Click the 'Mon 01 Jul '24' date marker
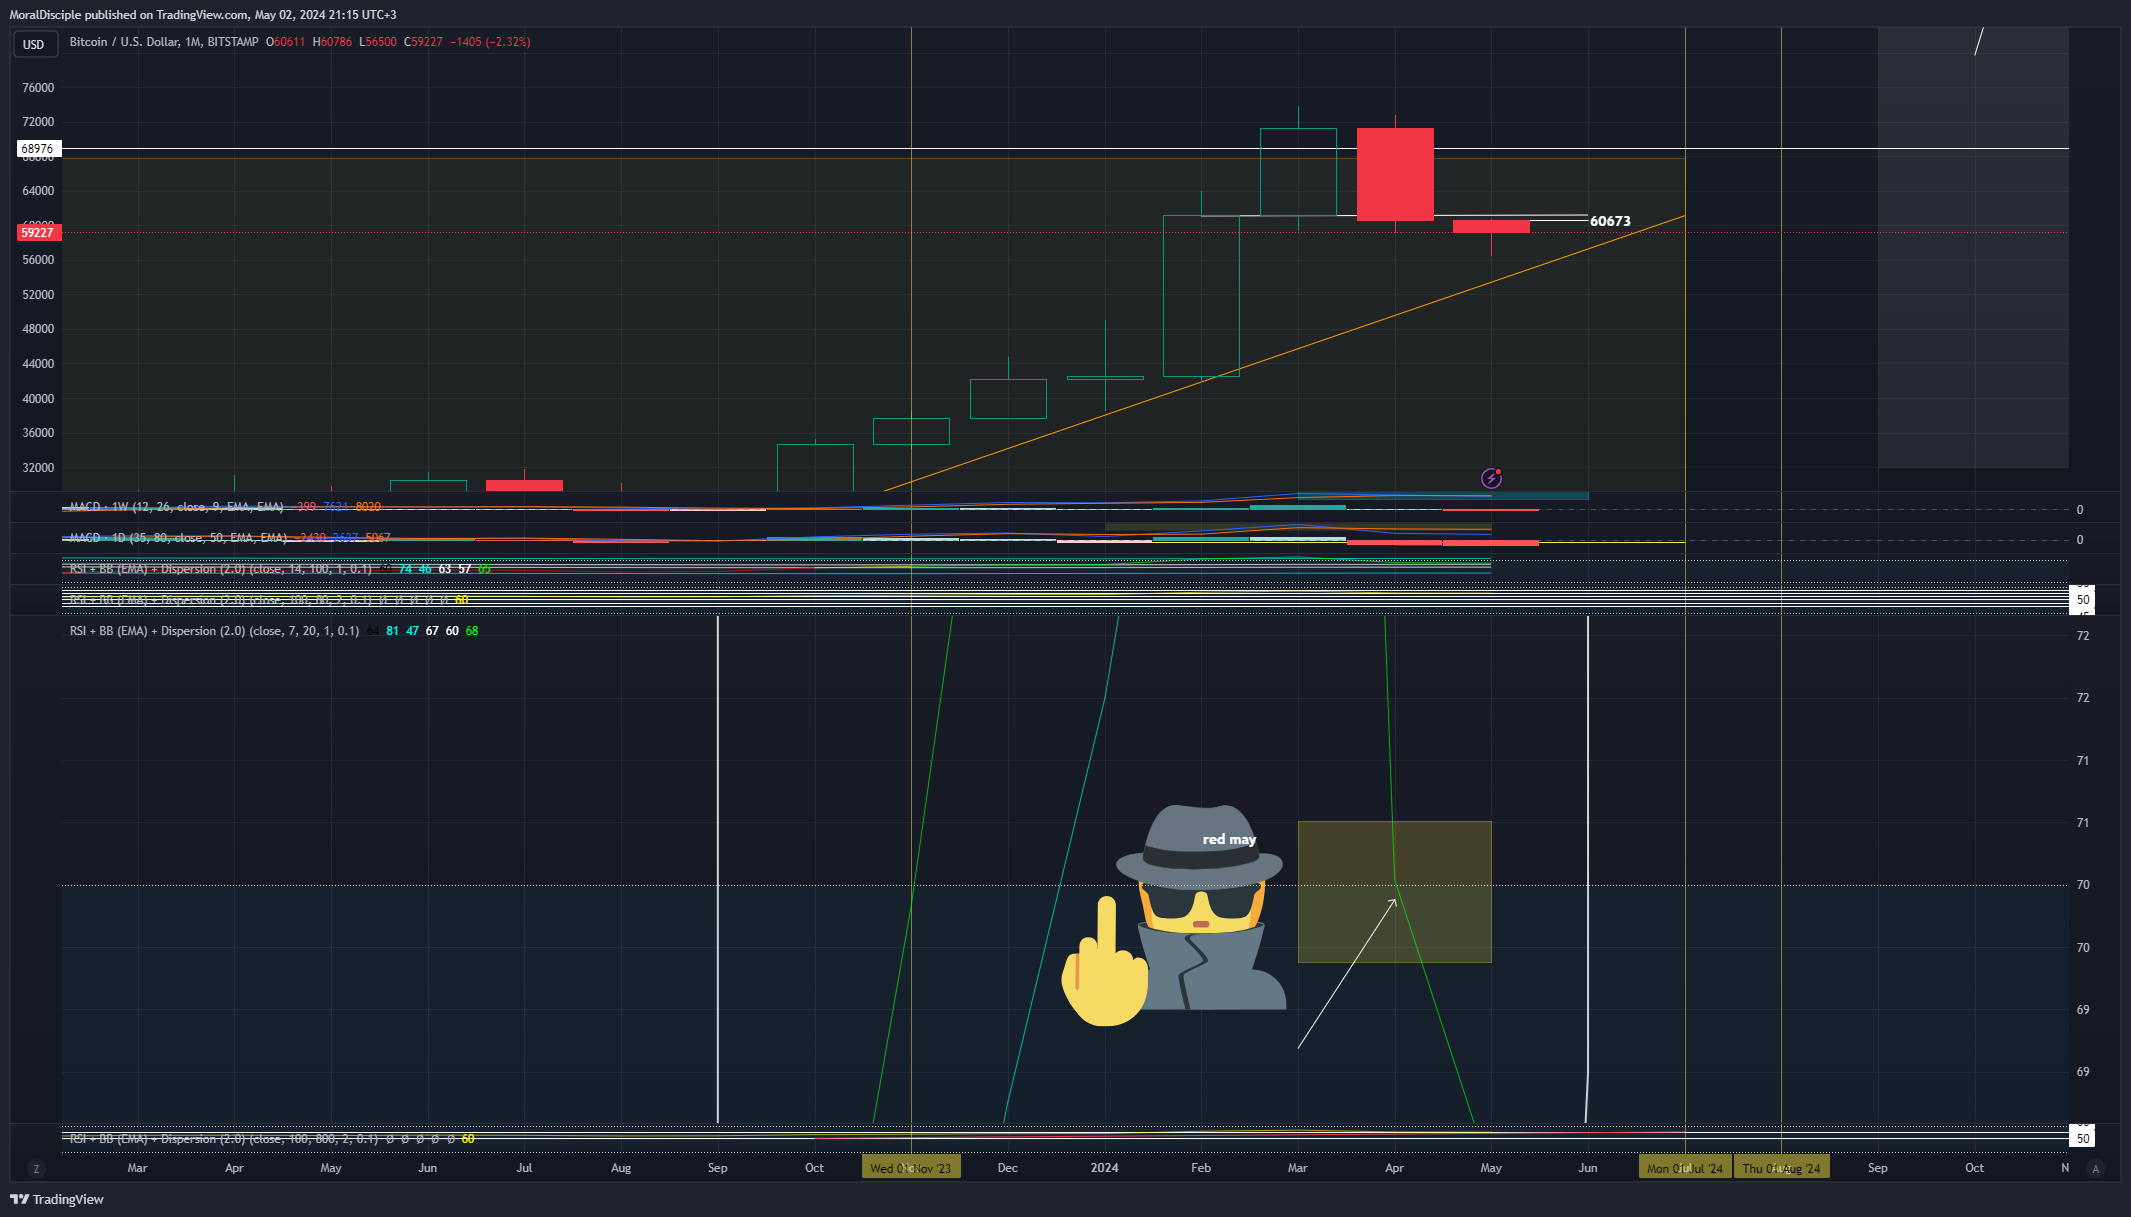This screenshot has width=2131, height=1217. pos(1685,1168)
